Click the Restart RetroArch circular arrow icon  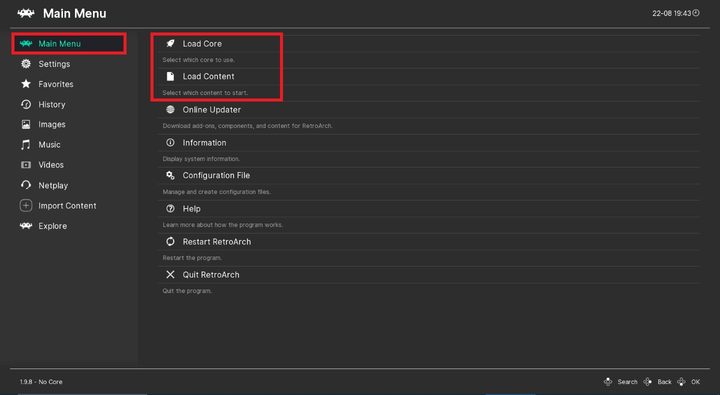(170, 242)
